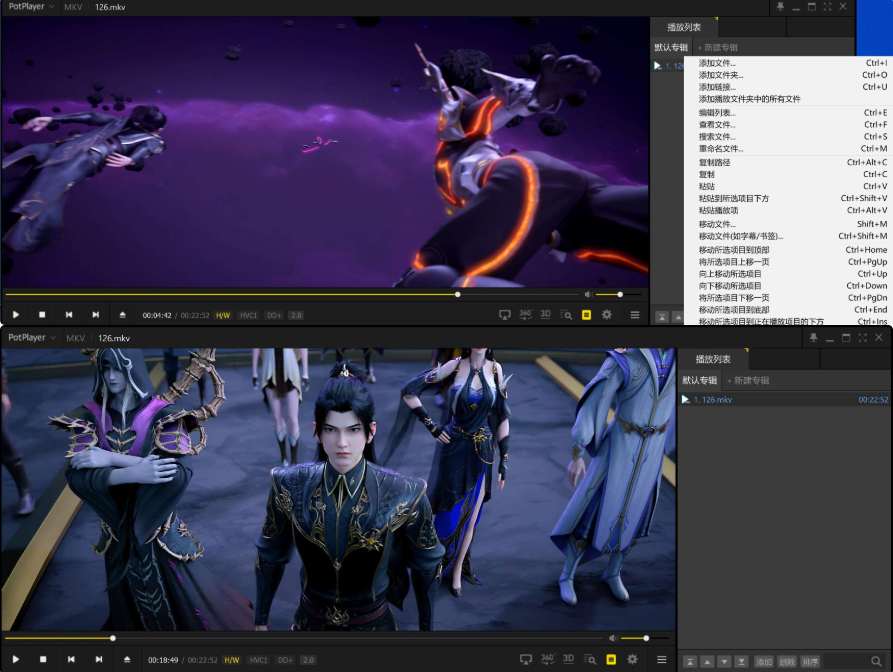Screen dimensions: 893x672
Task: Click the search magnifier in lower playlist panel
Action: click(x=876, y=662)
